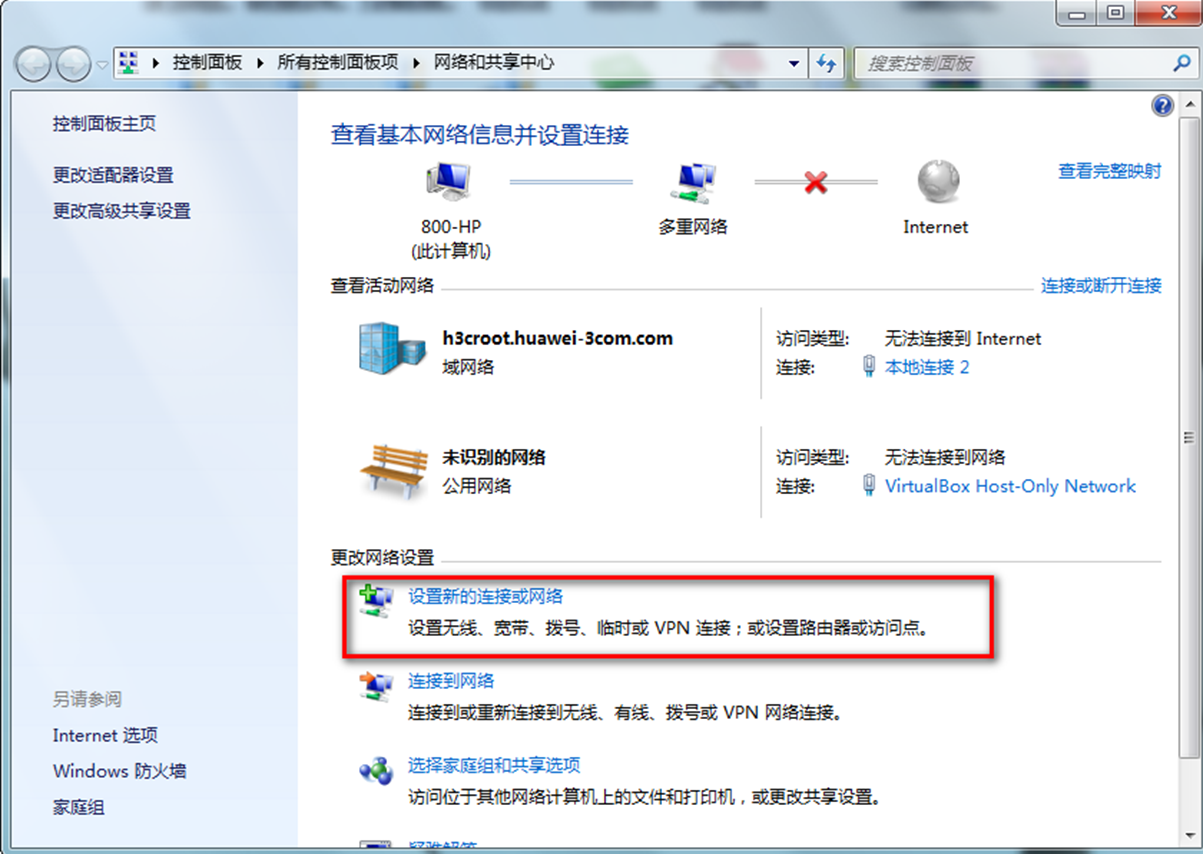
Task: Click the 多重网络 network icon
Action: coord(692,181)
